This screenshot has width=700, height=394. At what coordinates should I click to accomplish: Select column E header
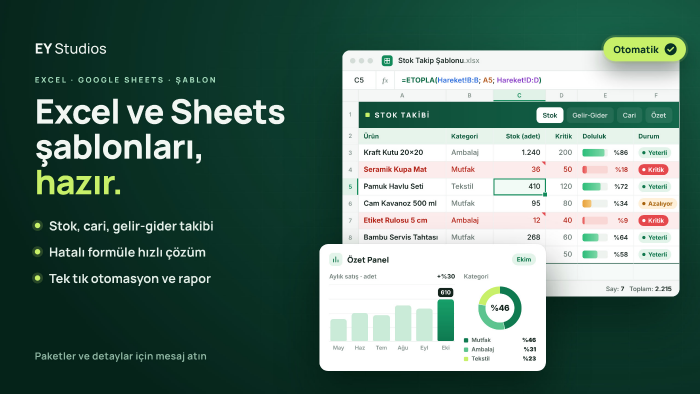pyautogui.click(x=605, y=95)
